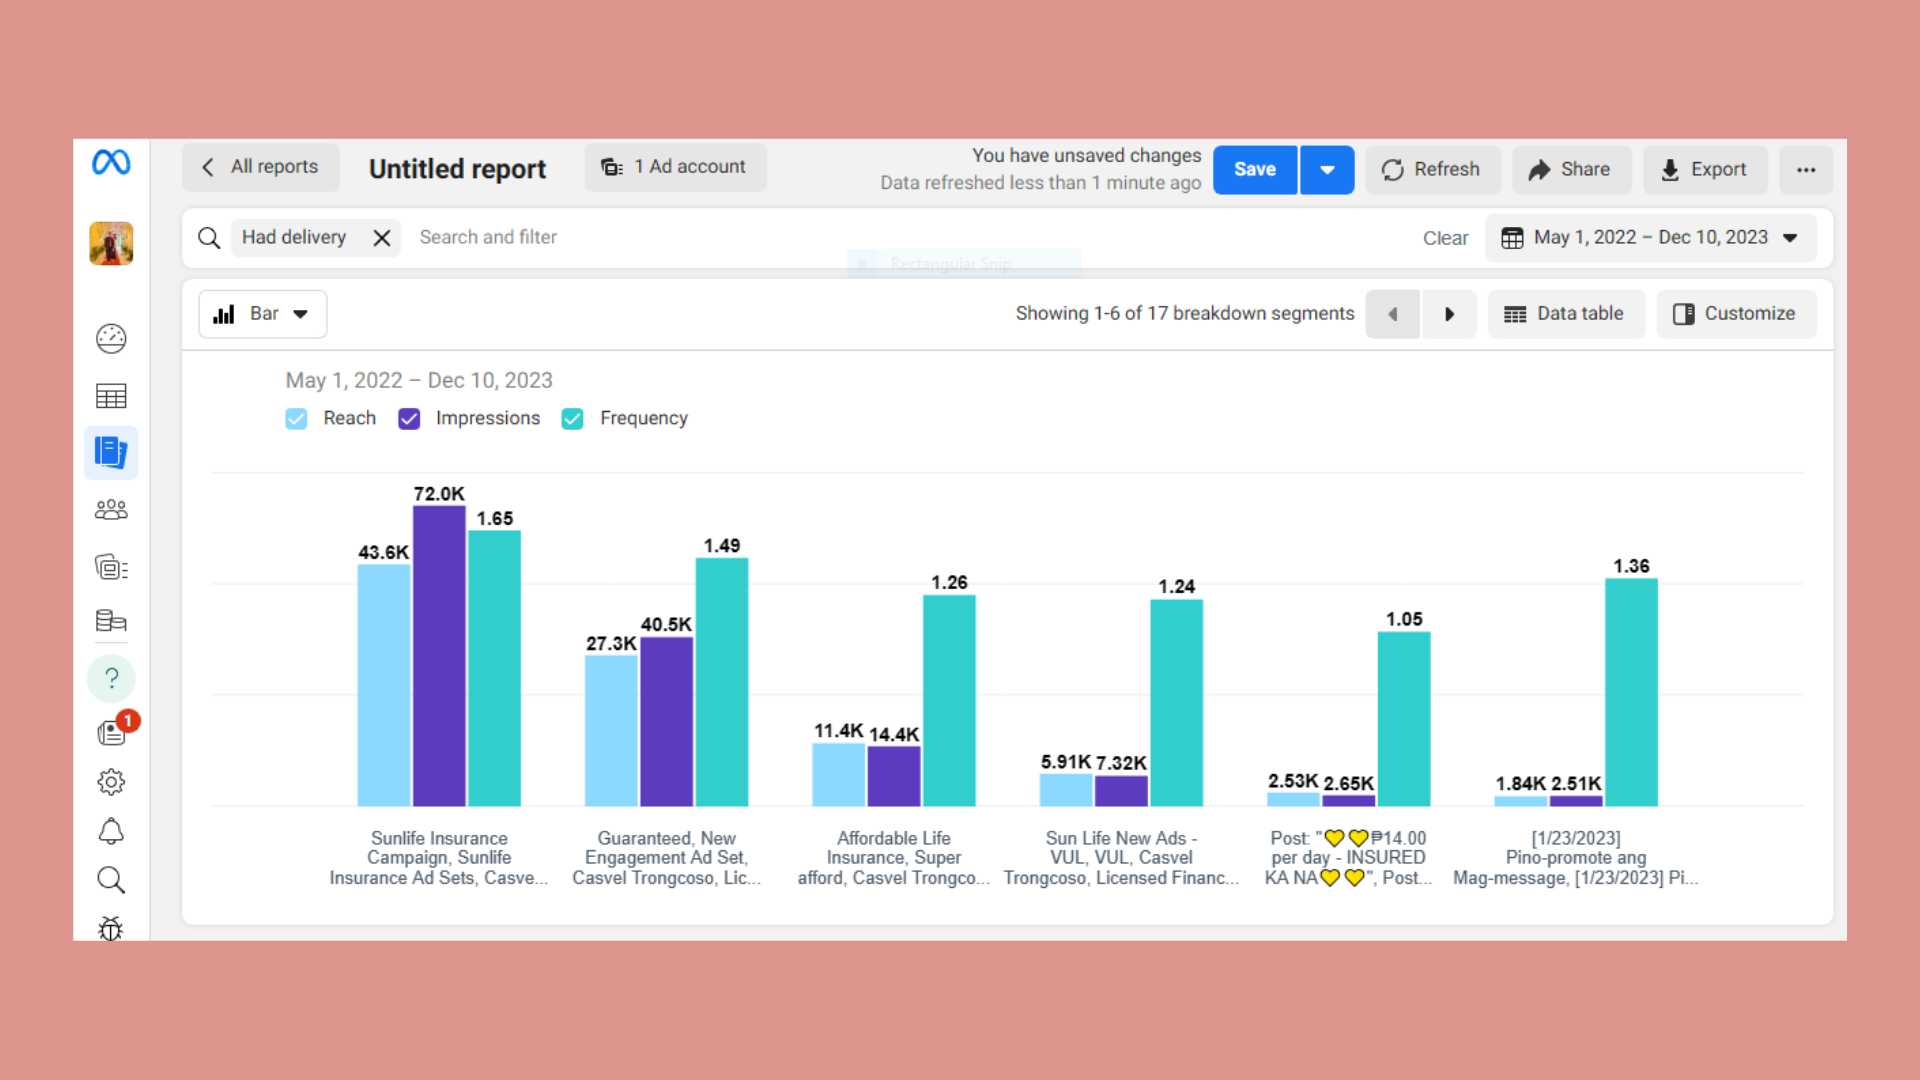The height and width of the screenshot is (1080, 1920).
Task: Share the report
Action: [x=1570, y=170]
